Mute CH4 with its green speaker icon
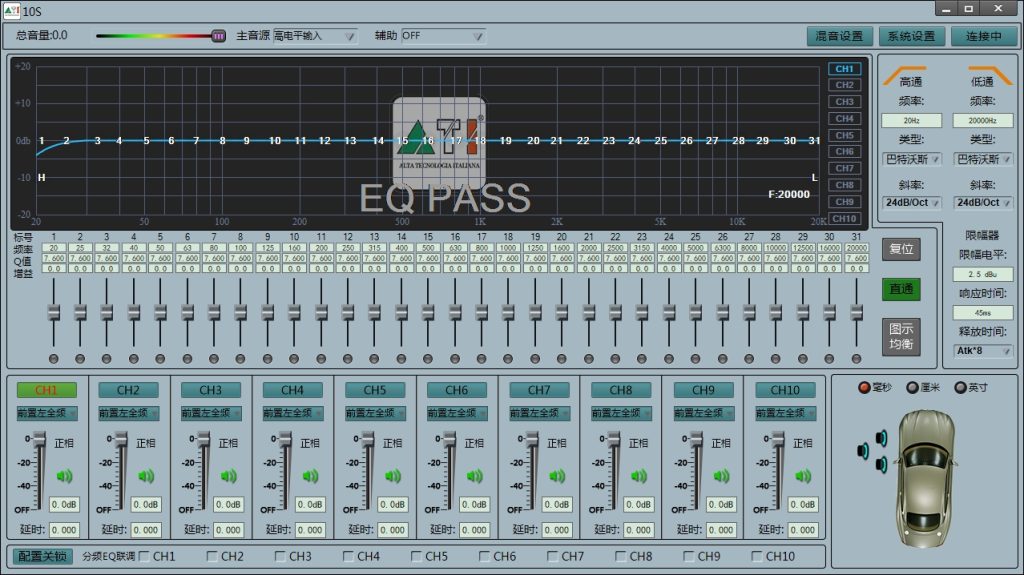Screen dimensions: 1024x575 point(310,476)
